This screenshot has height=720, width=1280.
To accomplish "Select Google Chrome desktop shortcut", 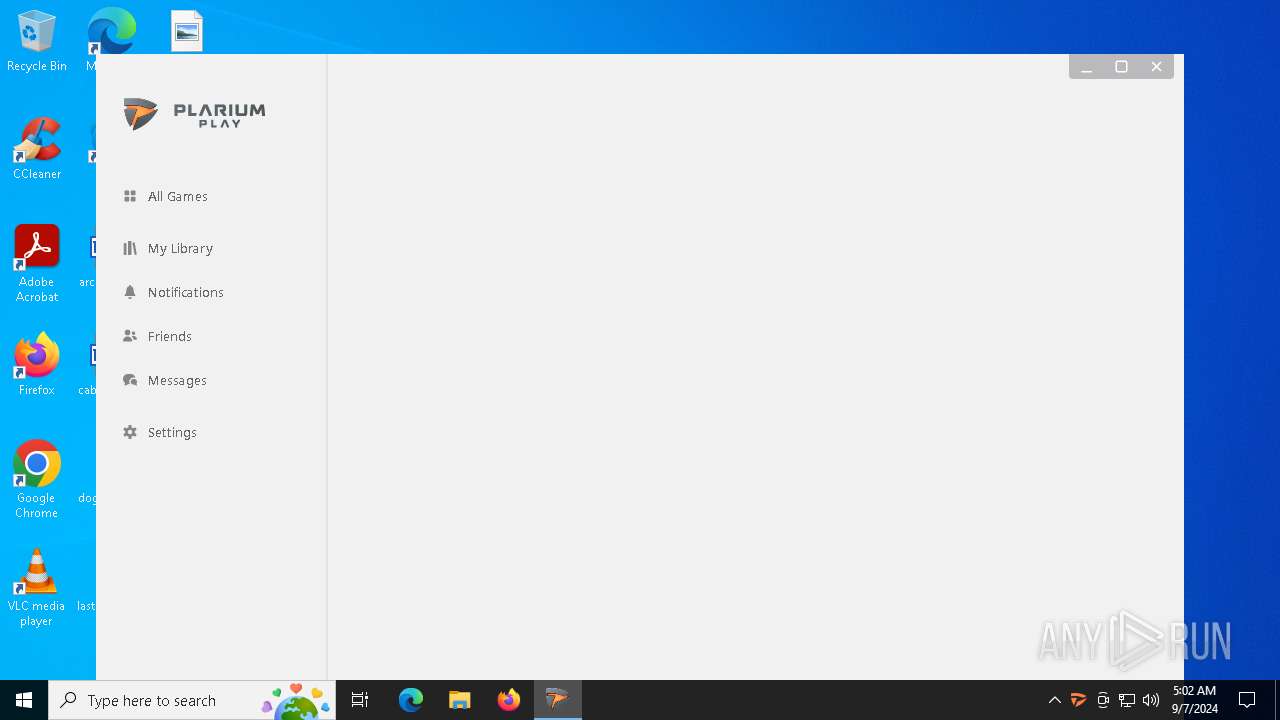I will pos(37,480).
